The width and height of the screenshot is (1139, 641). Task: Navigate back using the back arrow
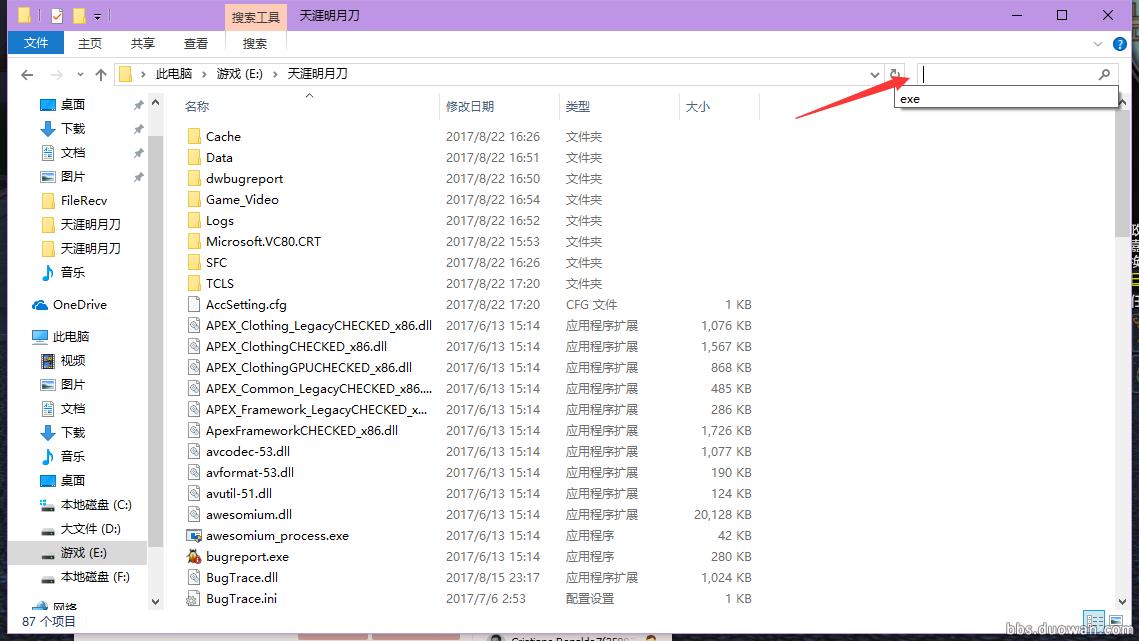(x=27, y=73)
